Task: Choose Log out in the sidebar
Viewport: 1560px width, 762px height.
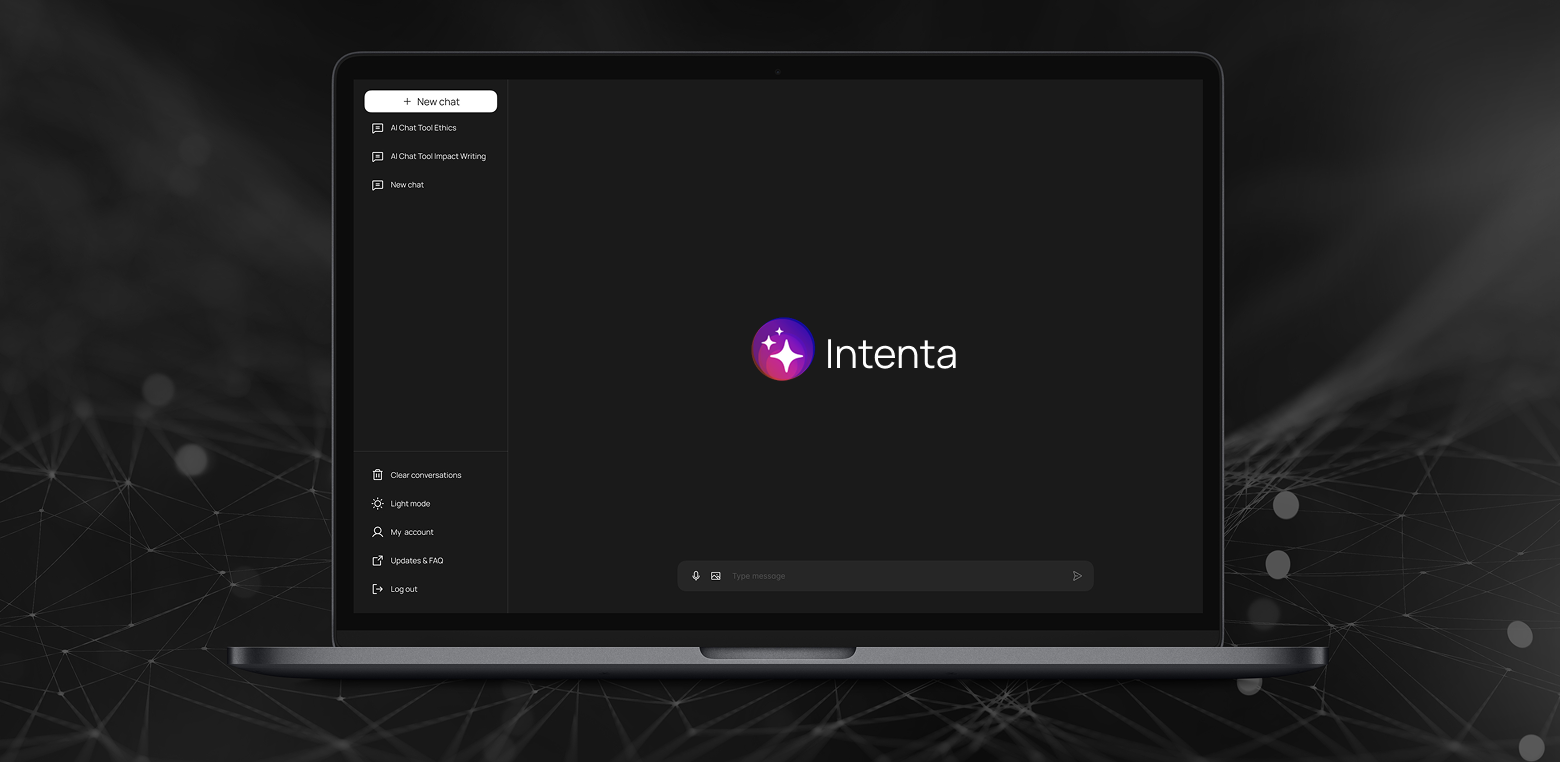Action: [404, 589]
